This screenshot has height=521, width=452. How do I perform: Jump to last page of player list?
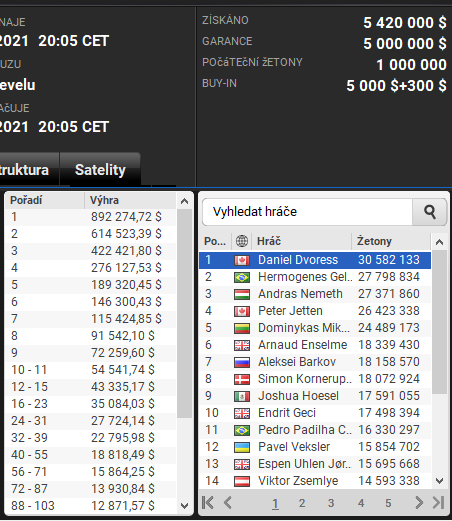[438, 503]
